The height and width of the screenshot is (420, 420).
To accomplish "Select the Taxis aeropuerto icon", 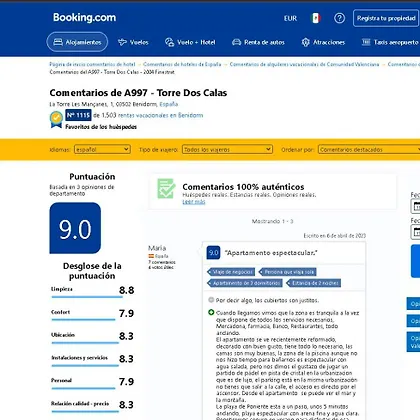I will 366,42.
